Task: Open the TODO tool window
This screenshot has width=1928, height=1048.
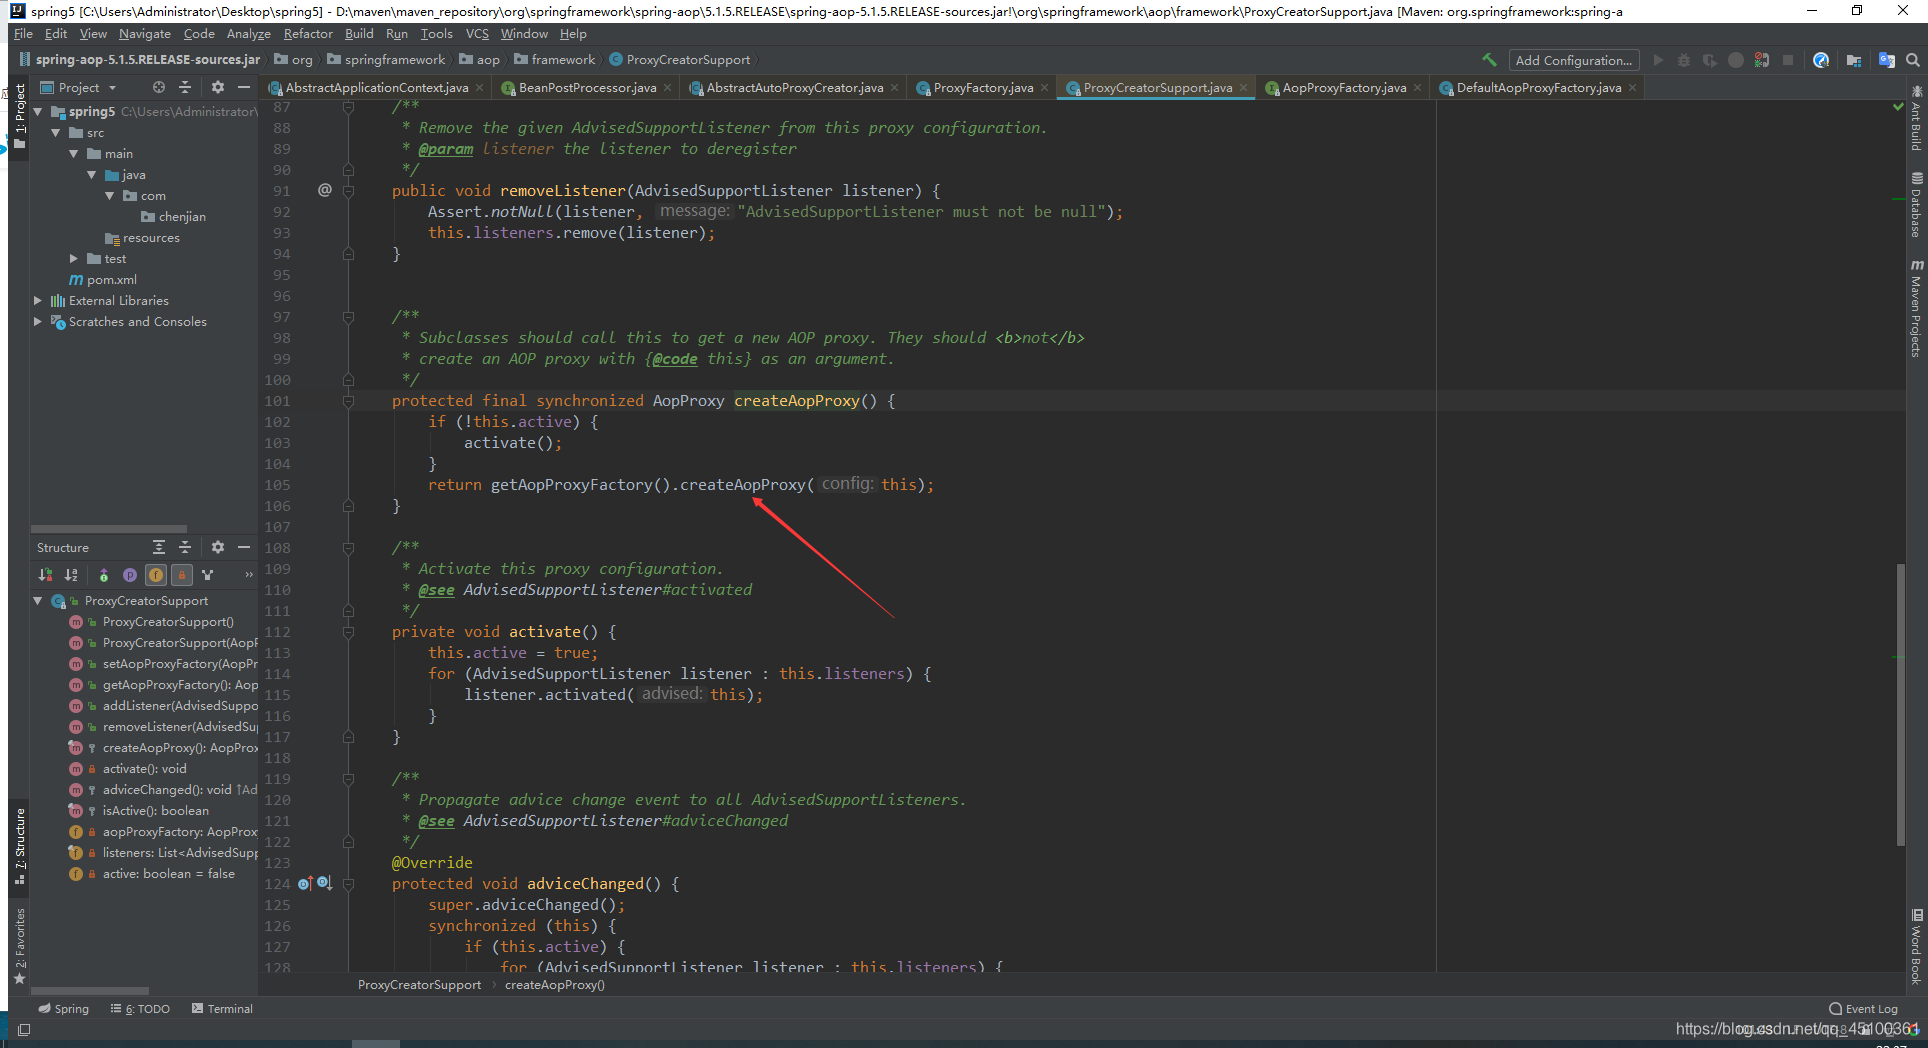Action: point(141,1009)
